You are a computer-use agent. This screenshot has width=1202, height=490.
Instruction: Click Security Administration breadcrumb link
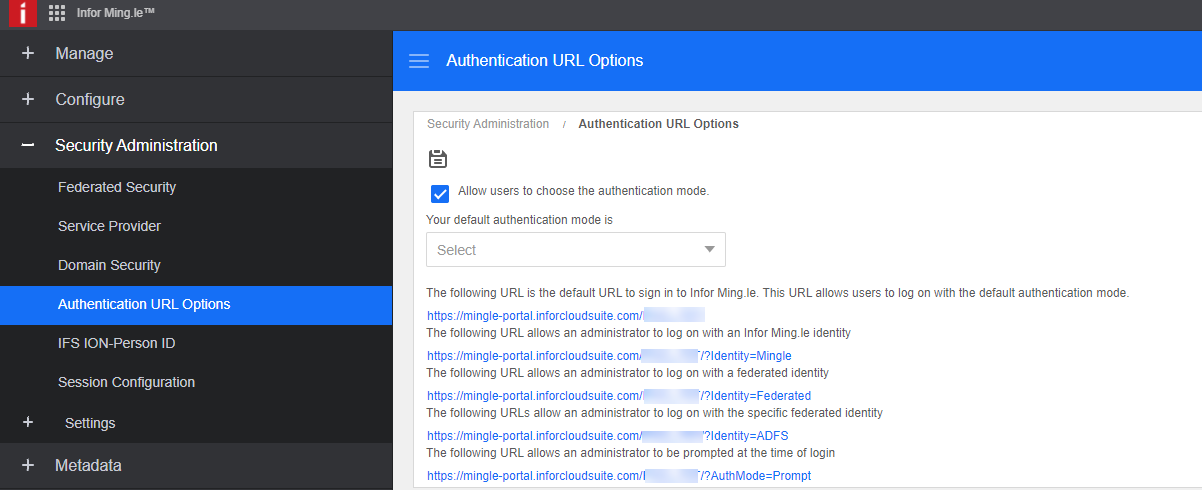(488, 124)
